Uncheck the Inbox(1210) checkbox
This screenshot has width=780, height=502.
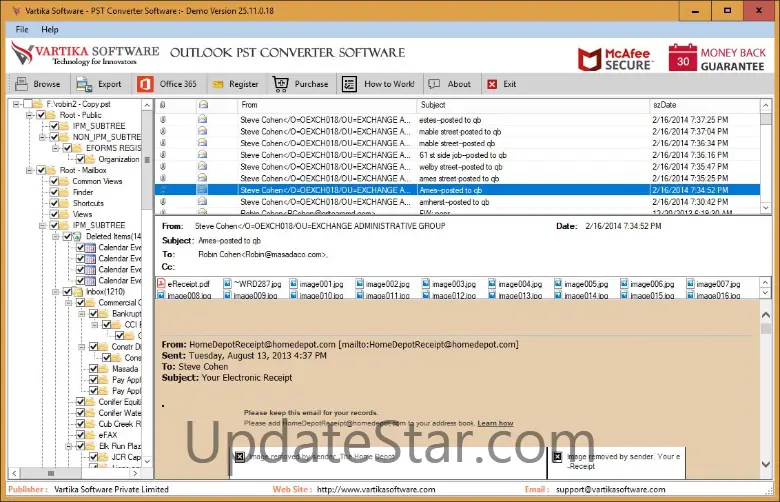tap(67, 292)
